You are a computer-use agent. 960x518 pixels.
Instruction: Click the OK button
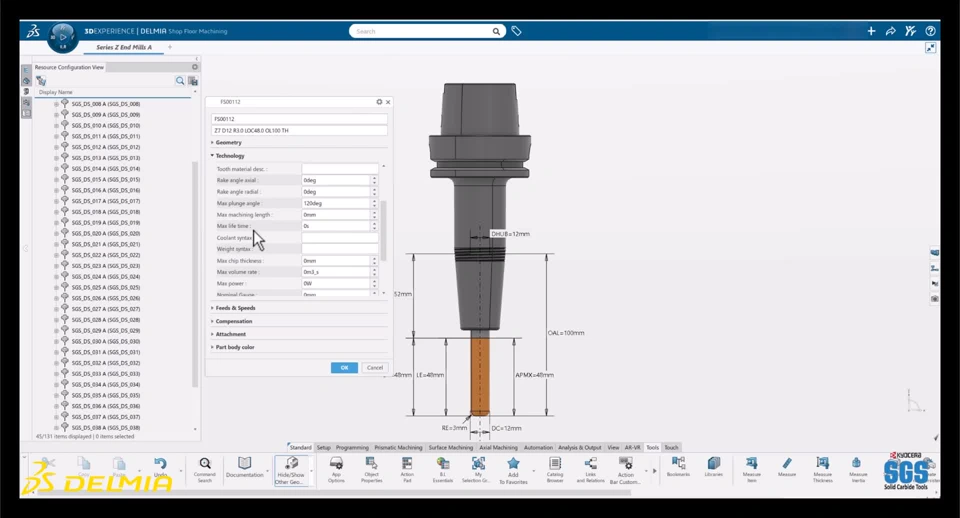click(344, 367)
